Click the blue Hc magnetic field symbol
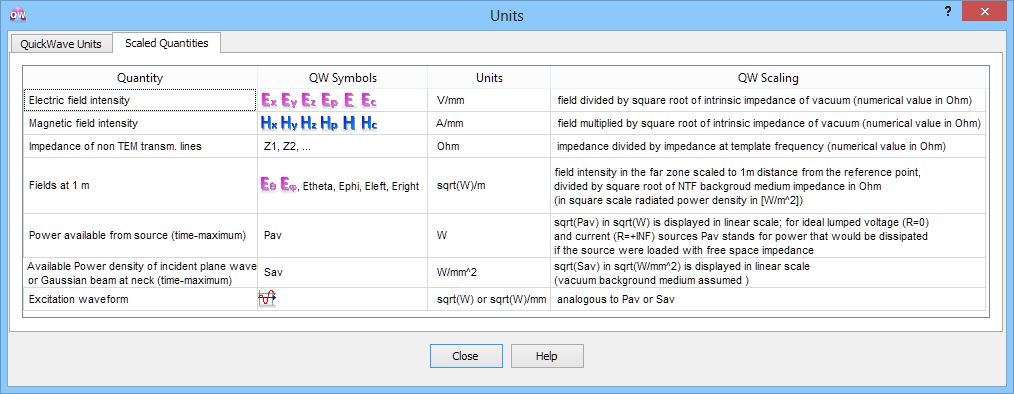1014x394 pixels. click(369, 123)
